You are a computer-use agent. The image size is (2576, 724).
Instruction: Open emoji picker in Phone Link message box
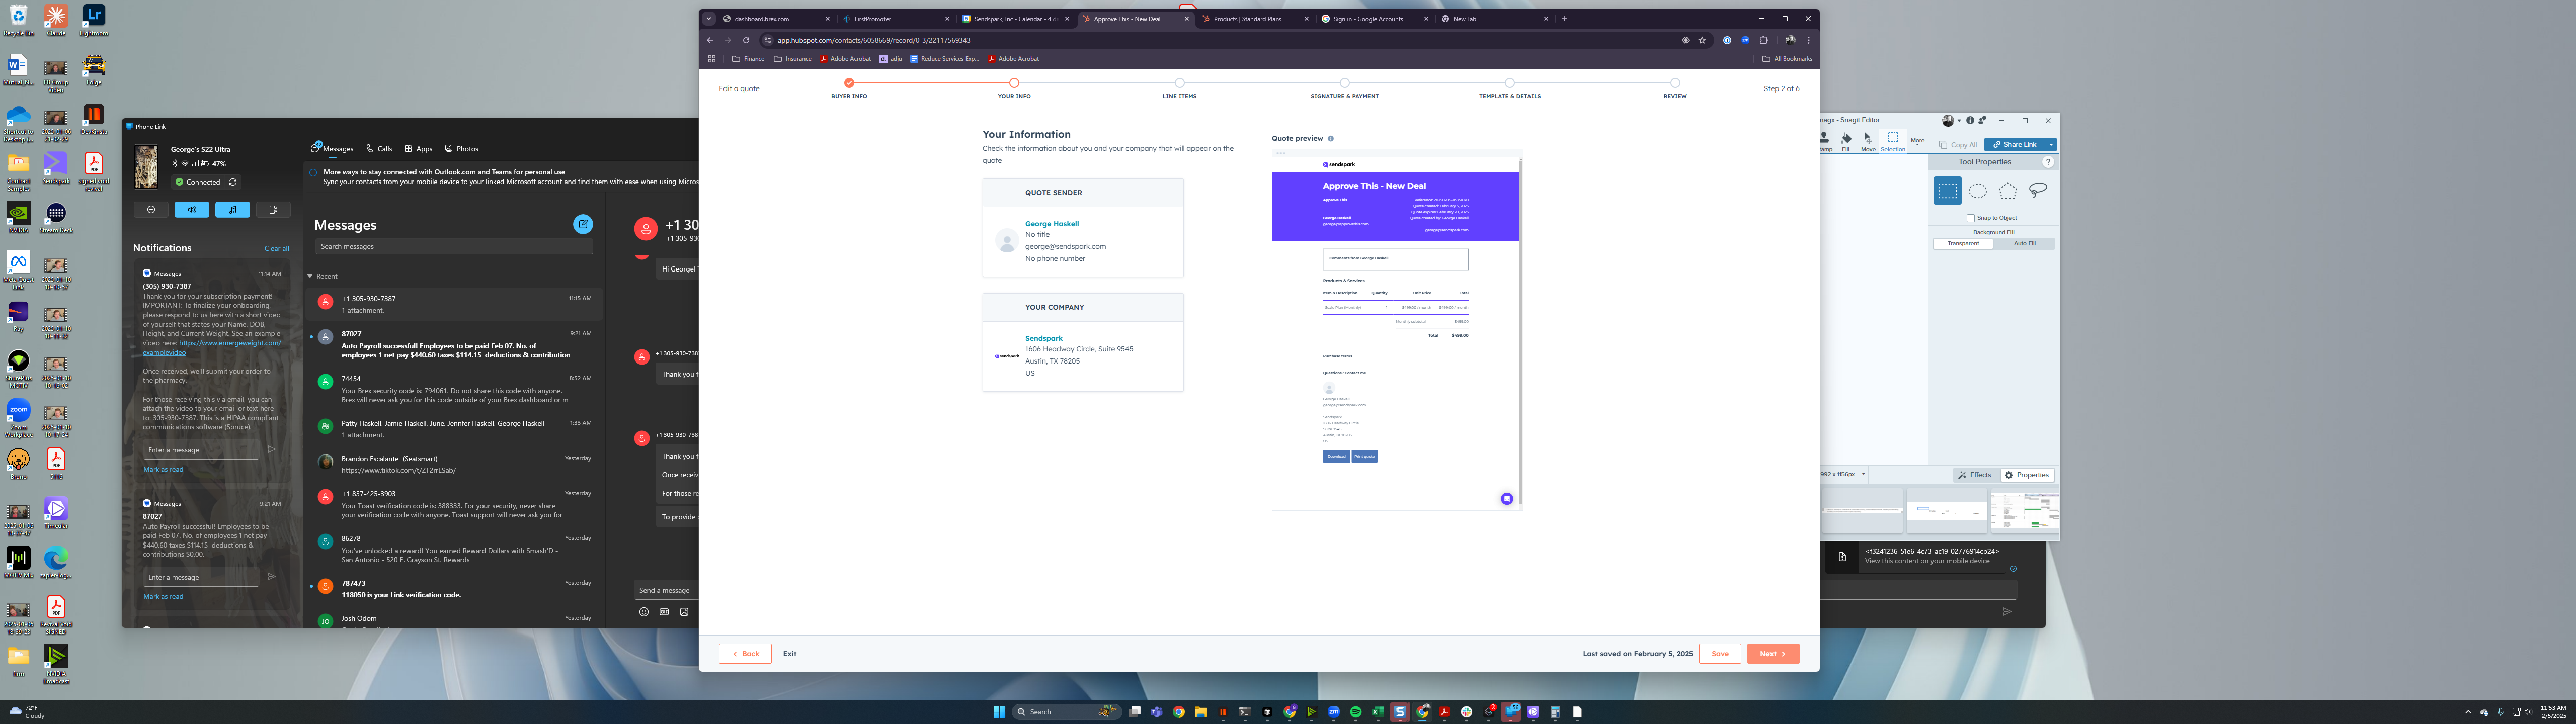click(644, 612)
